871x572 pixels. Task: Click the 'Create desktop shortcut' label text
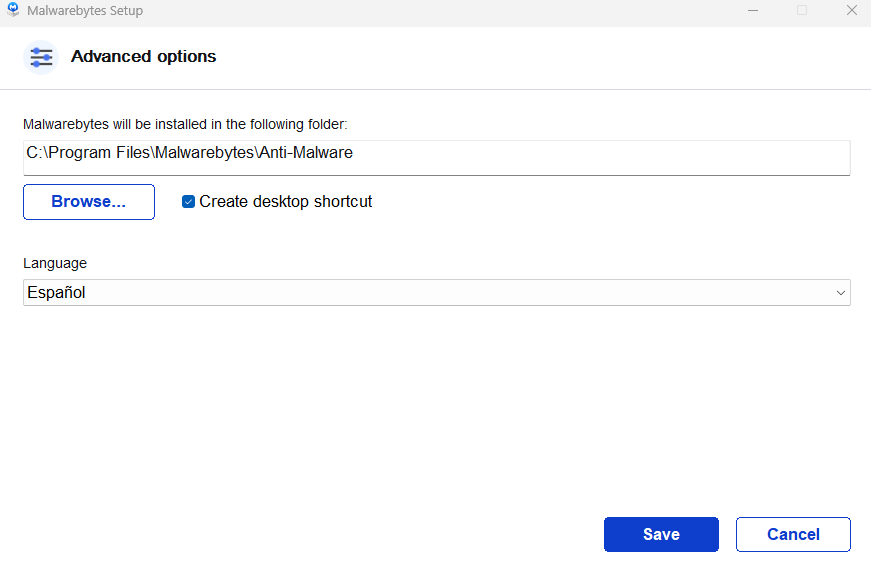tap(285, 202)
